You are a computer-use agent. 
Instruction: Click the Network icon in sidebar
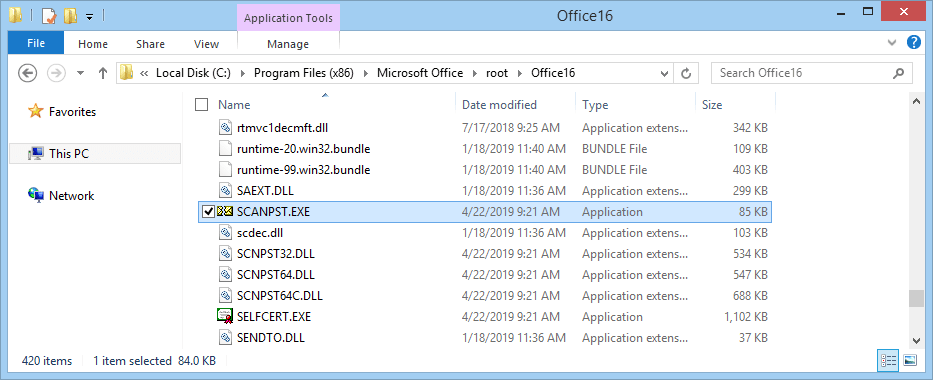point(36,195)
